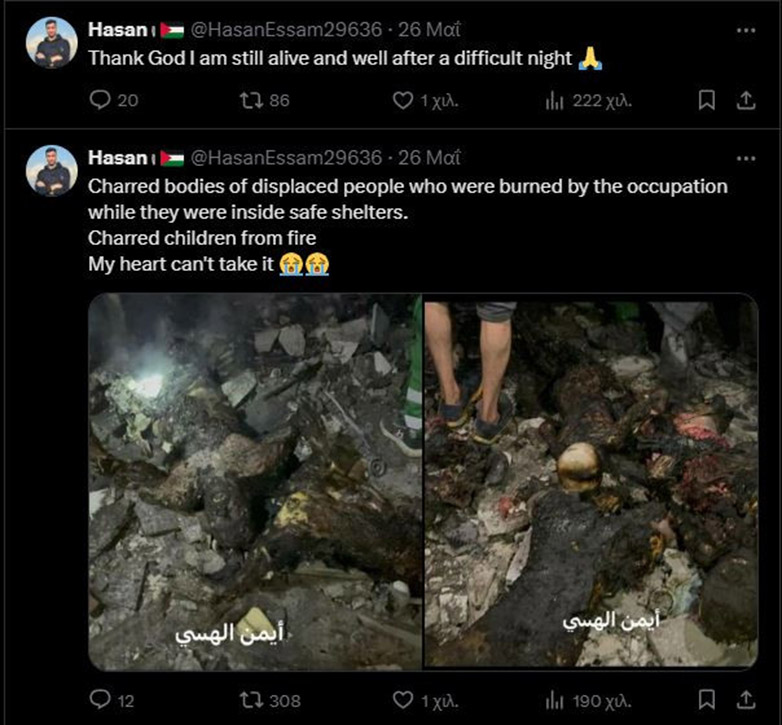Open Hasan's profile picture on the first tweet
The image size is (782, 725).
click(x=52, y=44)
